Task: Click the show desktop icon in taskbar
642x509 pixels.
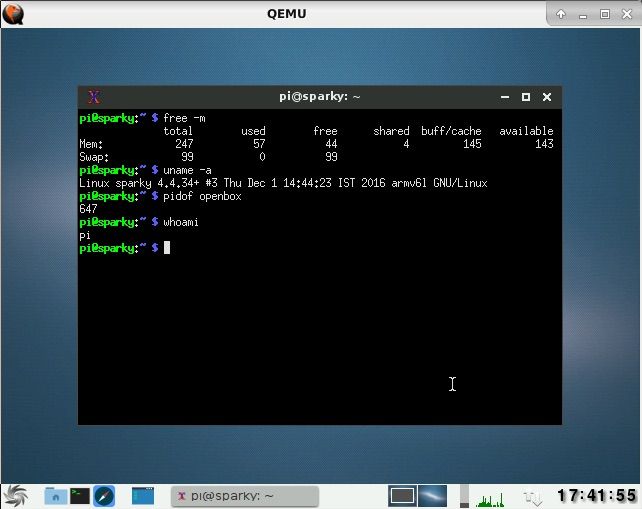Action: (143, 496)
